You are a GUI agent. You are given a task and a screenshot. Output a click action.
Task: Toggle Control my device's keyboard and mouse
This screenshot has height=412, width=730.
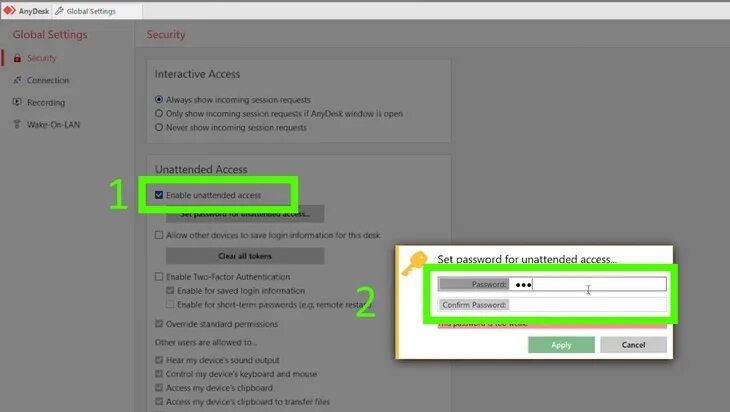tap(159, 374)
